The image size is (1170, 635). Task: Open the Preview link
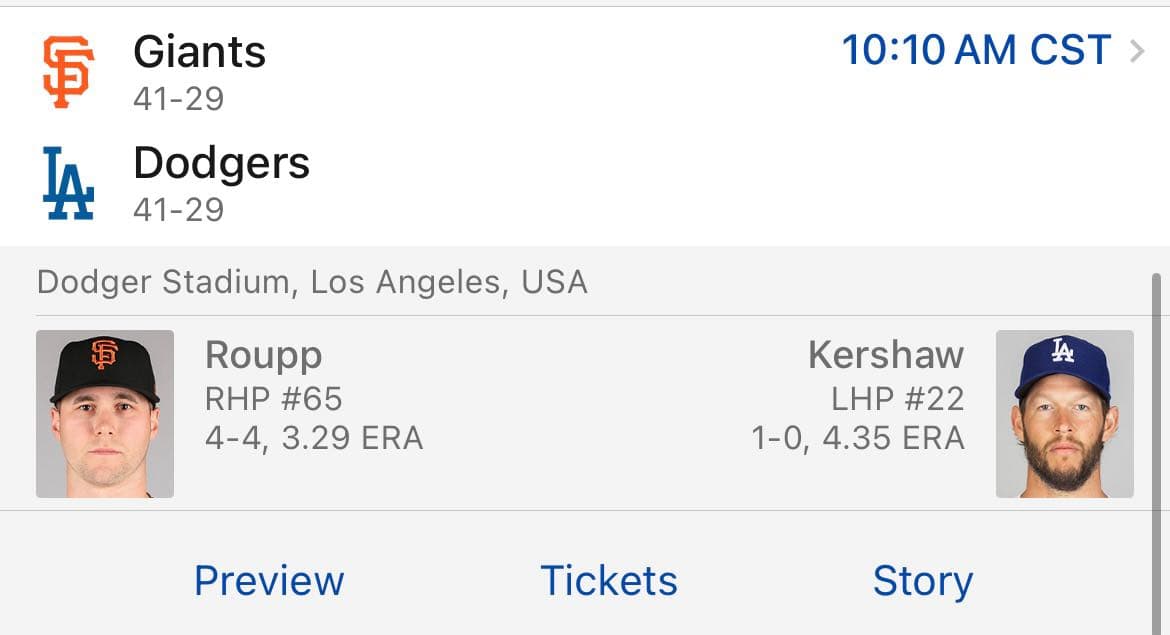coord(269,581)
